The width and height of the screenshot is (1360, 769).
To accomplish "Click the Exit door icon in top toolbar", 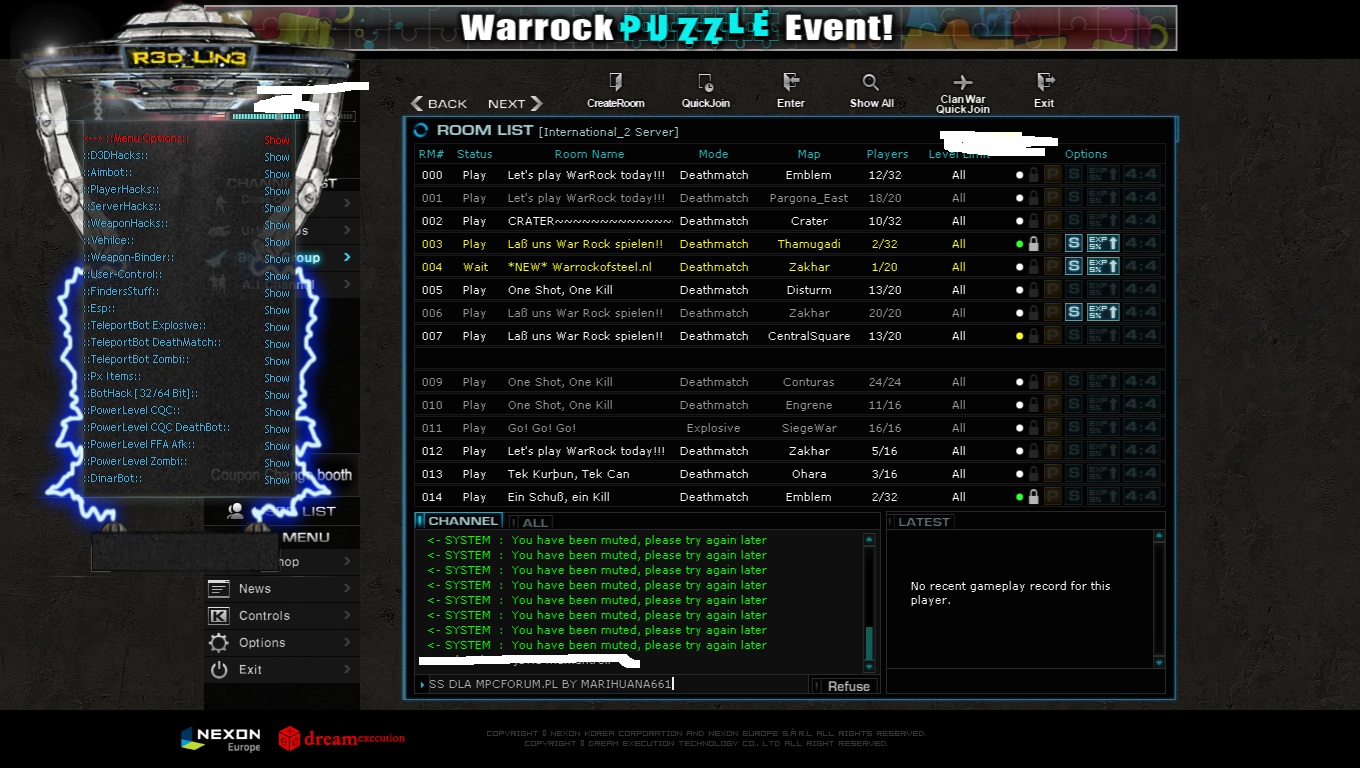I will tap(1045, 82).
